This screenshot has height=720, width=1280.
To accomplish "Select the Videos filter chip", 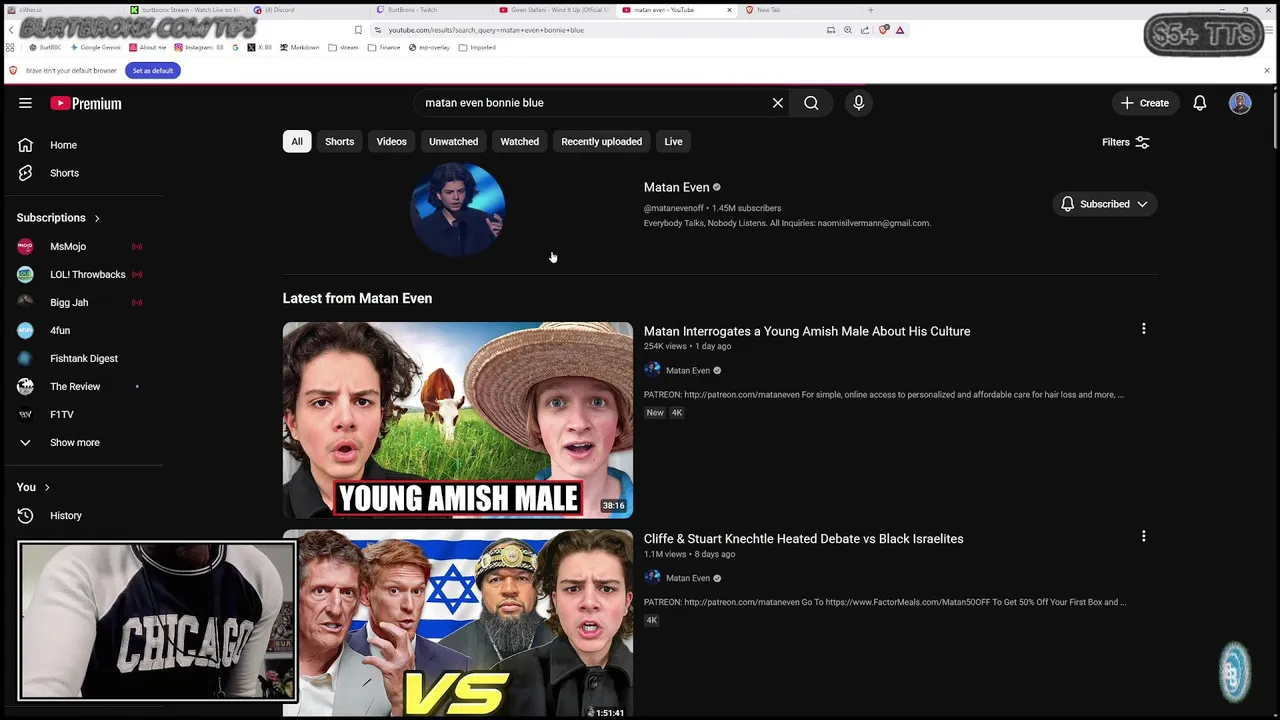I will point(391,141).
